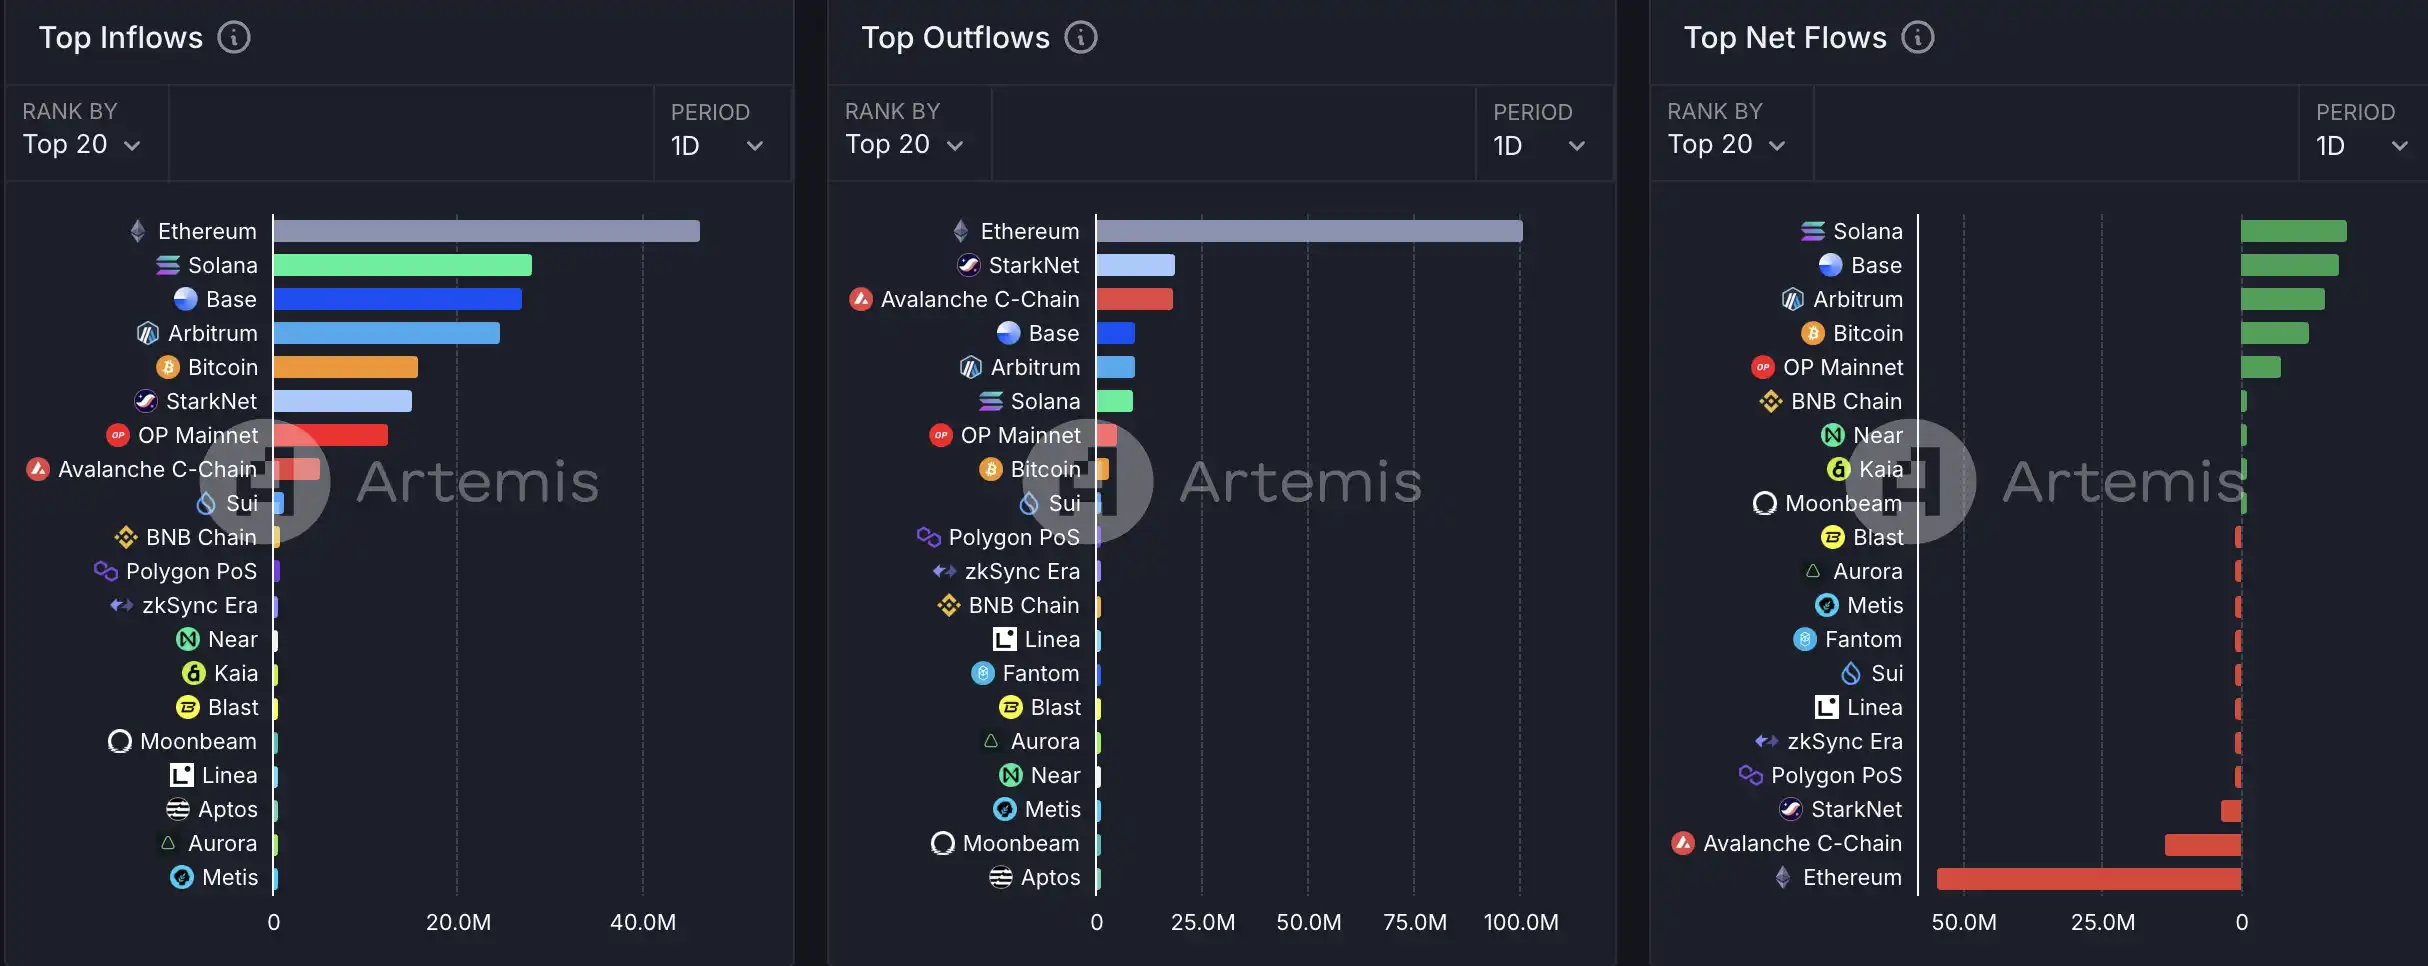Click the Avalanche logo in Top Net Flows

coord(1683,843)
